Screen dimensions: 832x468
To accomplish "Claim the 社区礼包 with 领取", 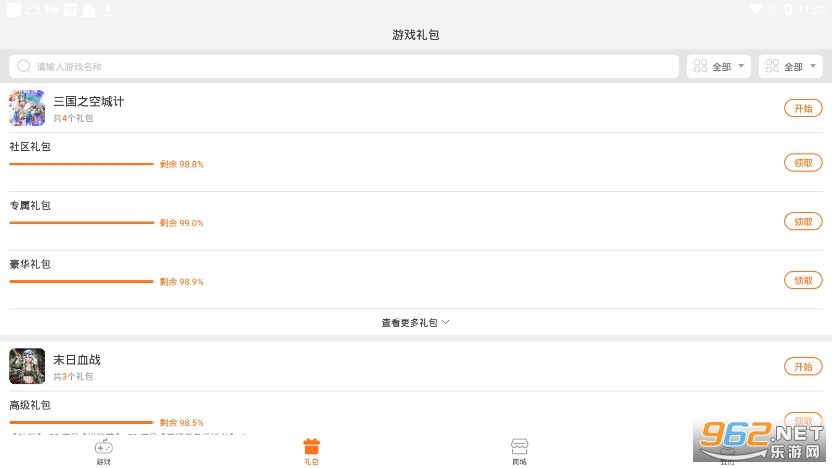I will click(x=803, y=163).
